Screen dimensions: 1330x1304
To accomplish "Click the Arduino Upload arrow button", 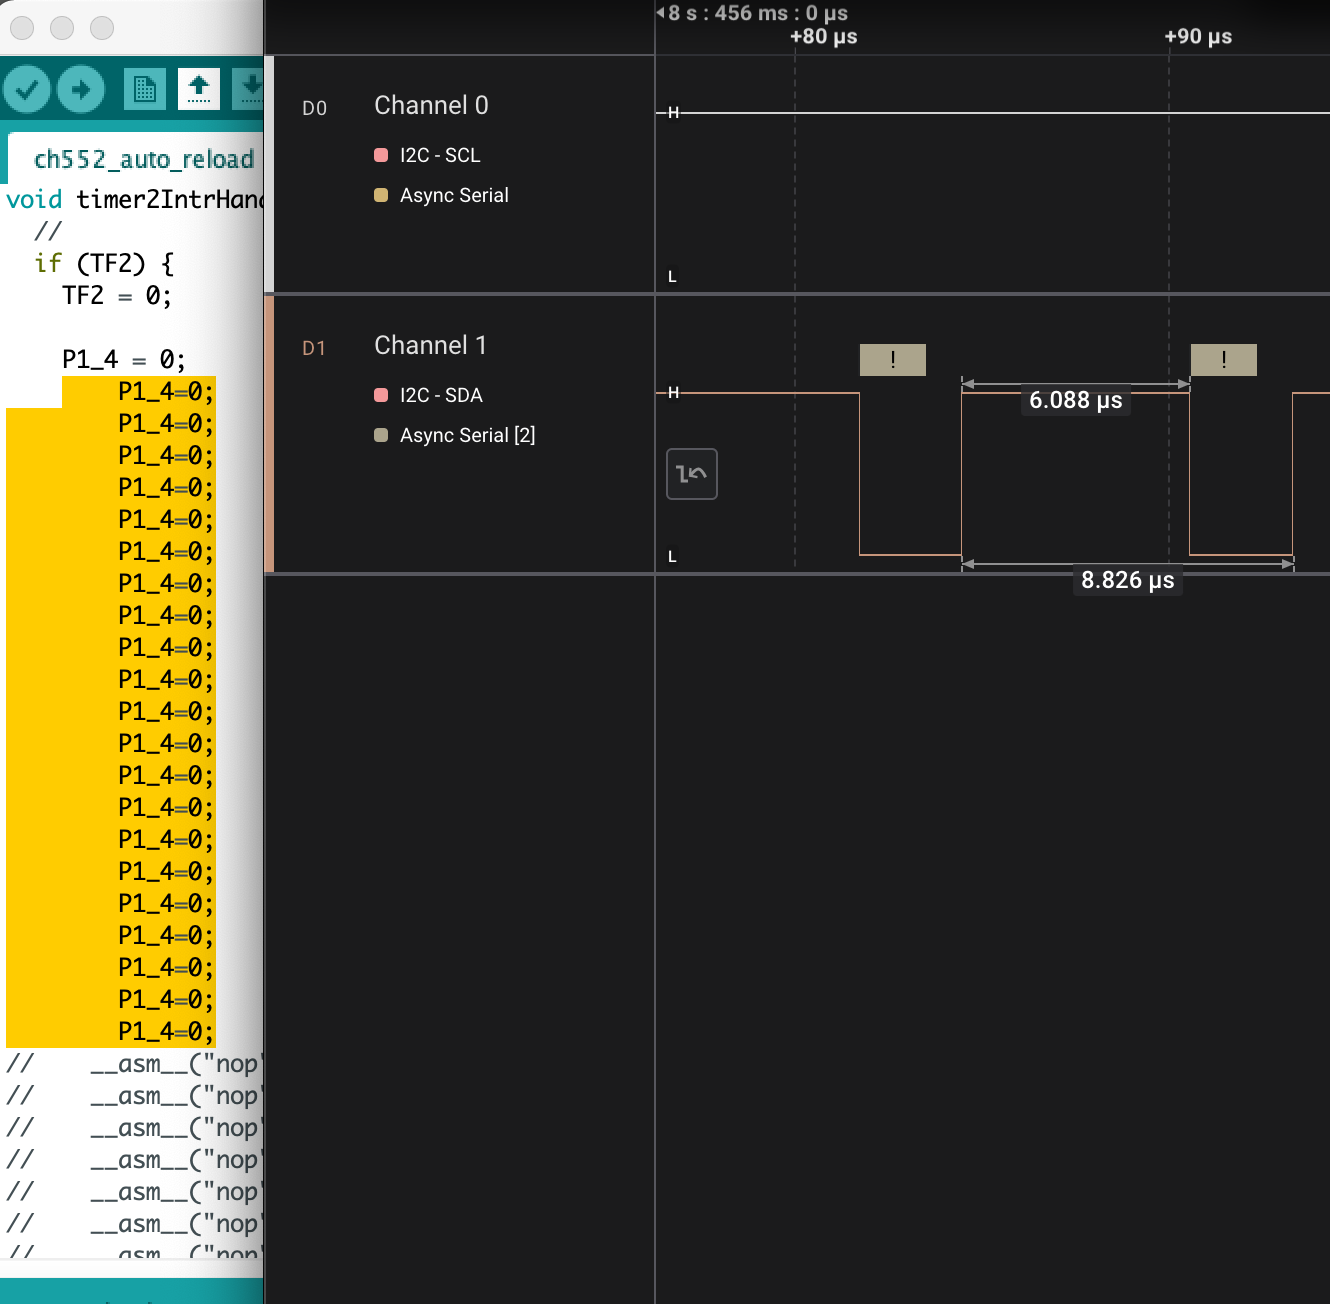I will pos(81,90).
